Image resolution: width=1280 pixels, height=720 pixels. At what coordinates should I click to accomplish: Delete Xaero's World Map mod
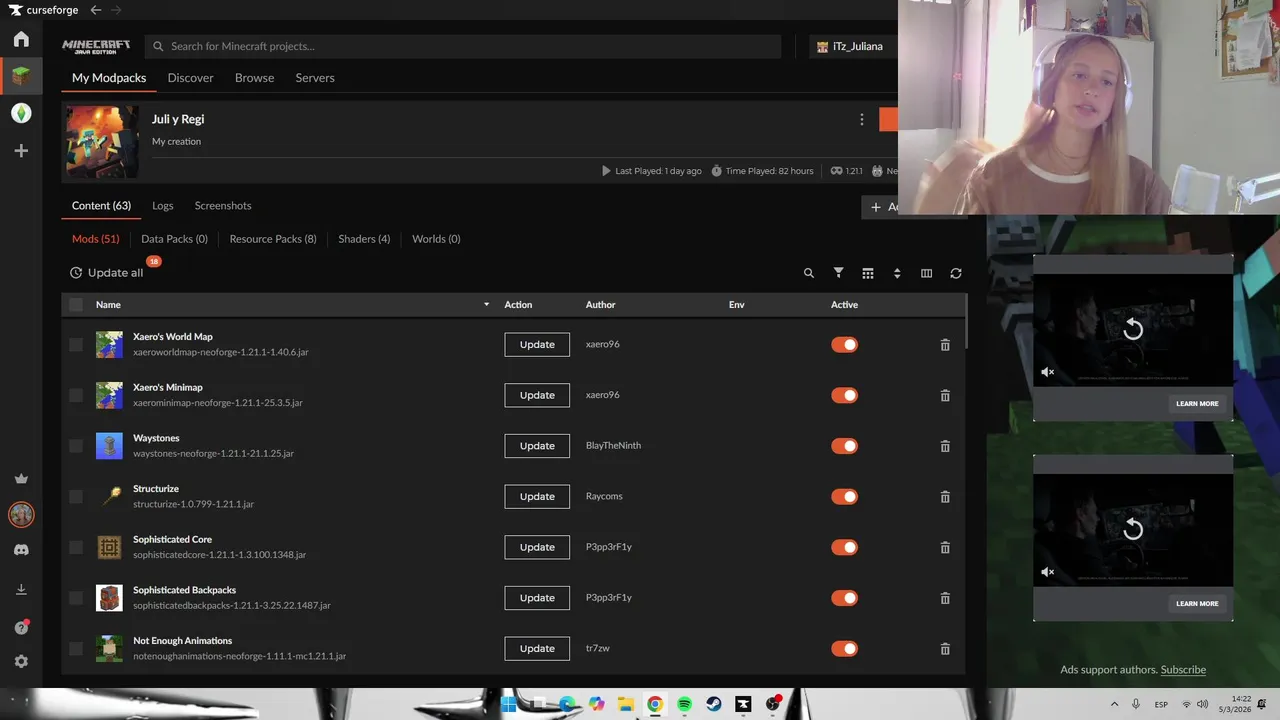[945, 345]
